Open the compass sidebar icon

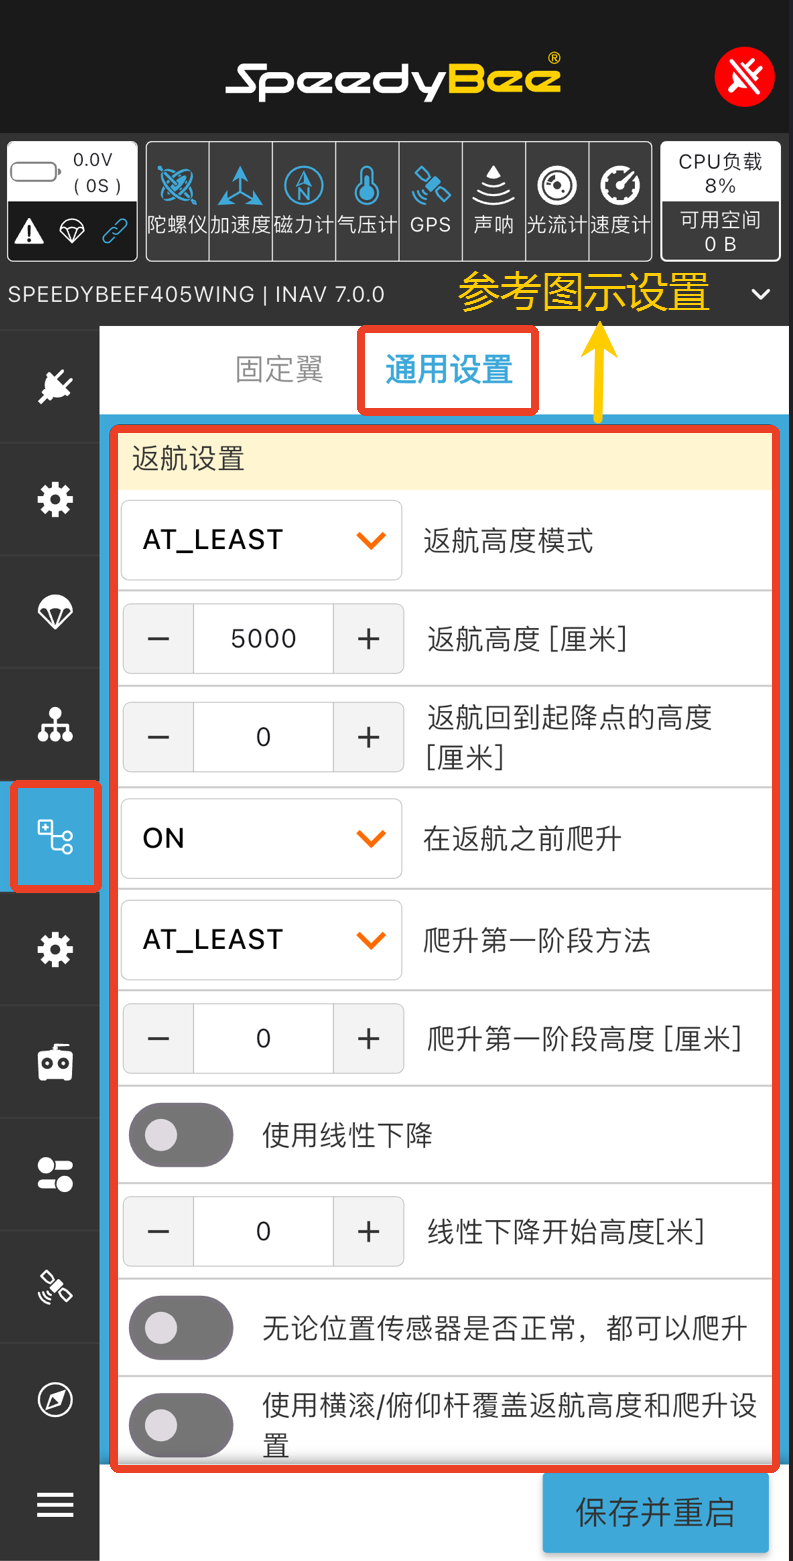[x=55, y=1399]
